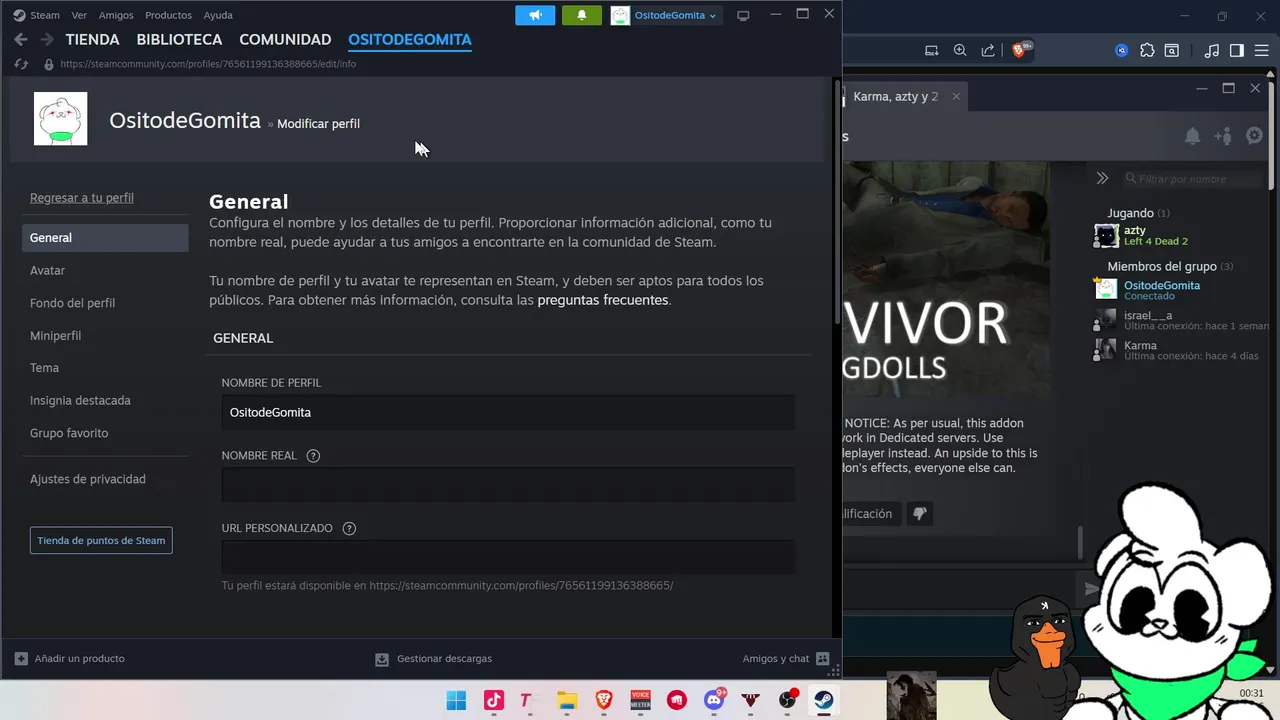The height and width of the screenshot is (720, 1280).
Task: Open Ayuda menu
Action: (218, 15)
